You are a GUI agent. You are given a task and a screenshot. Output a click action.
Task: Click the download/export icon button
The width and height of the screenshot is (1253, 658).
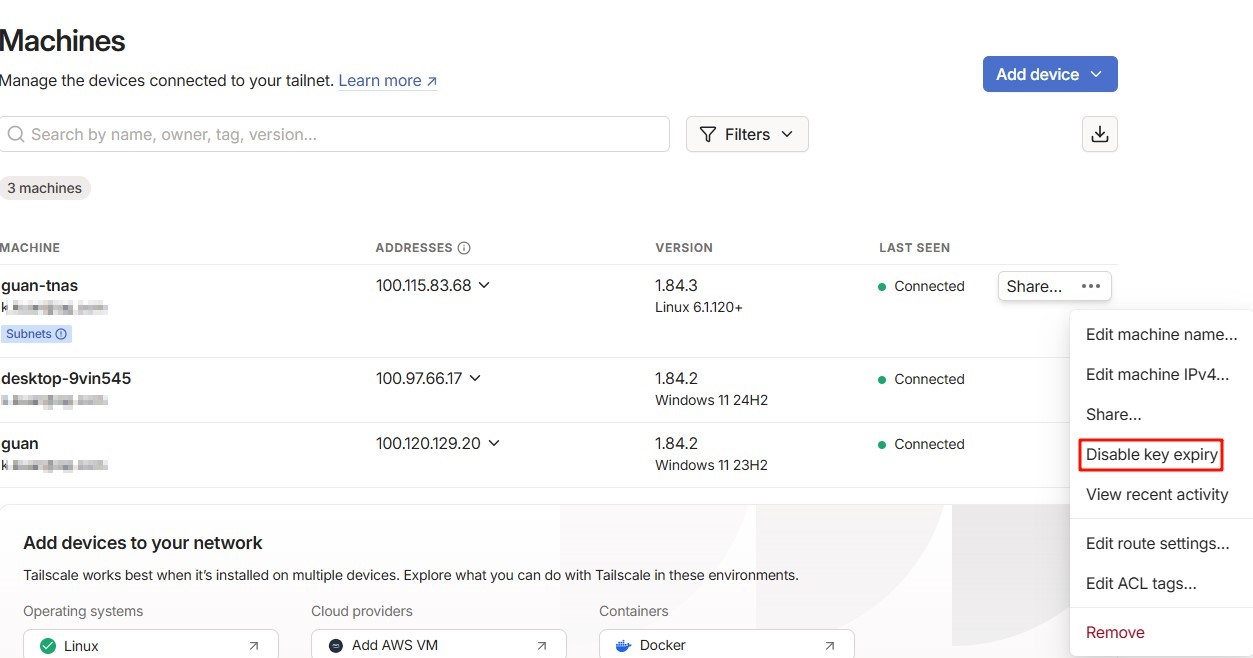[x=1099, y=134]
